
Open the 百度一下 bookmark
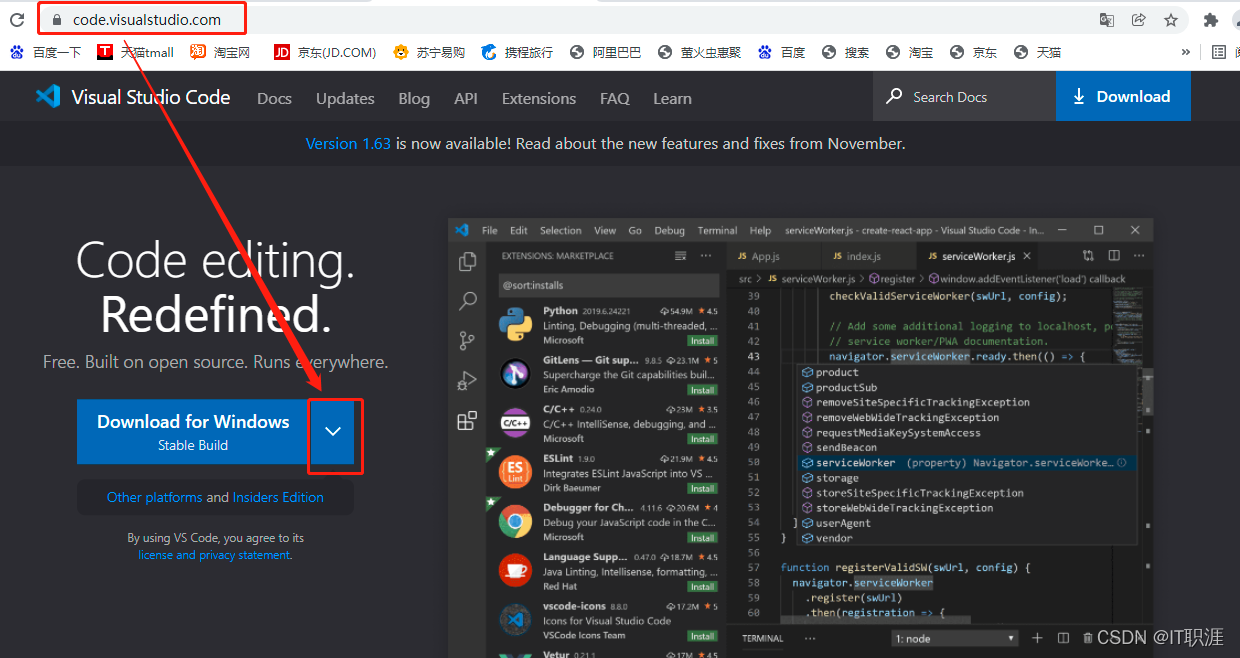click(x=46, y=52)
